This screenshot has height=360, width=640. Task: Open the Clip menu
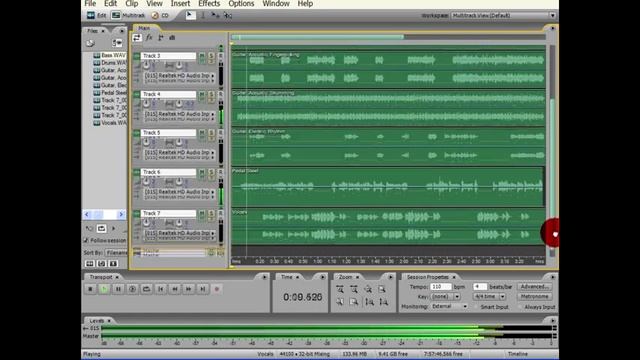131,4
